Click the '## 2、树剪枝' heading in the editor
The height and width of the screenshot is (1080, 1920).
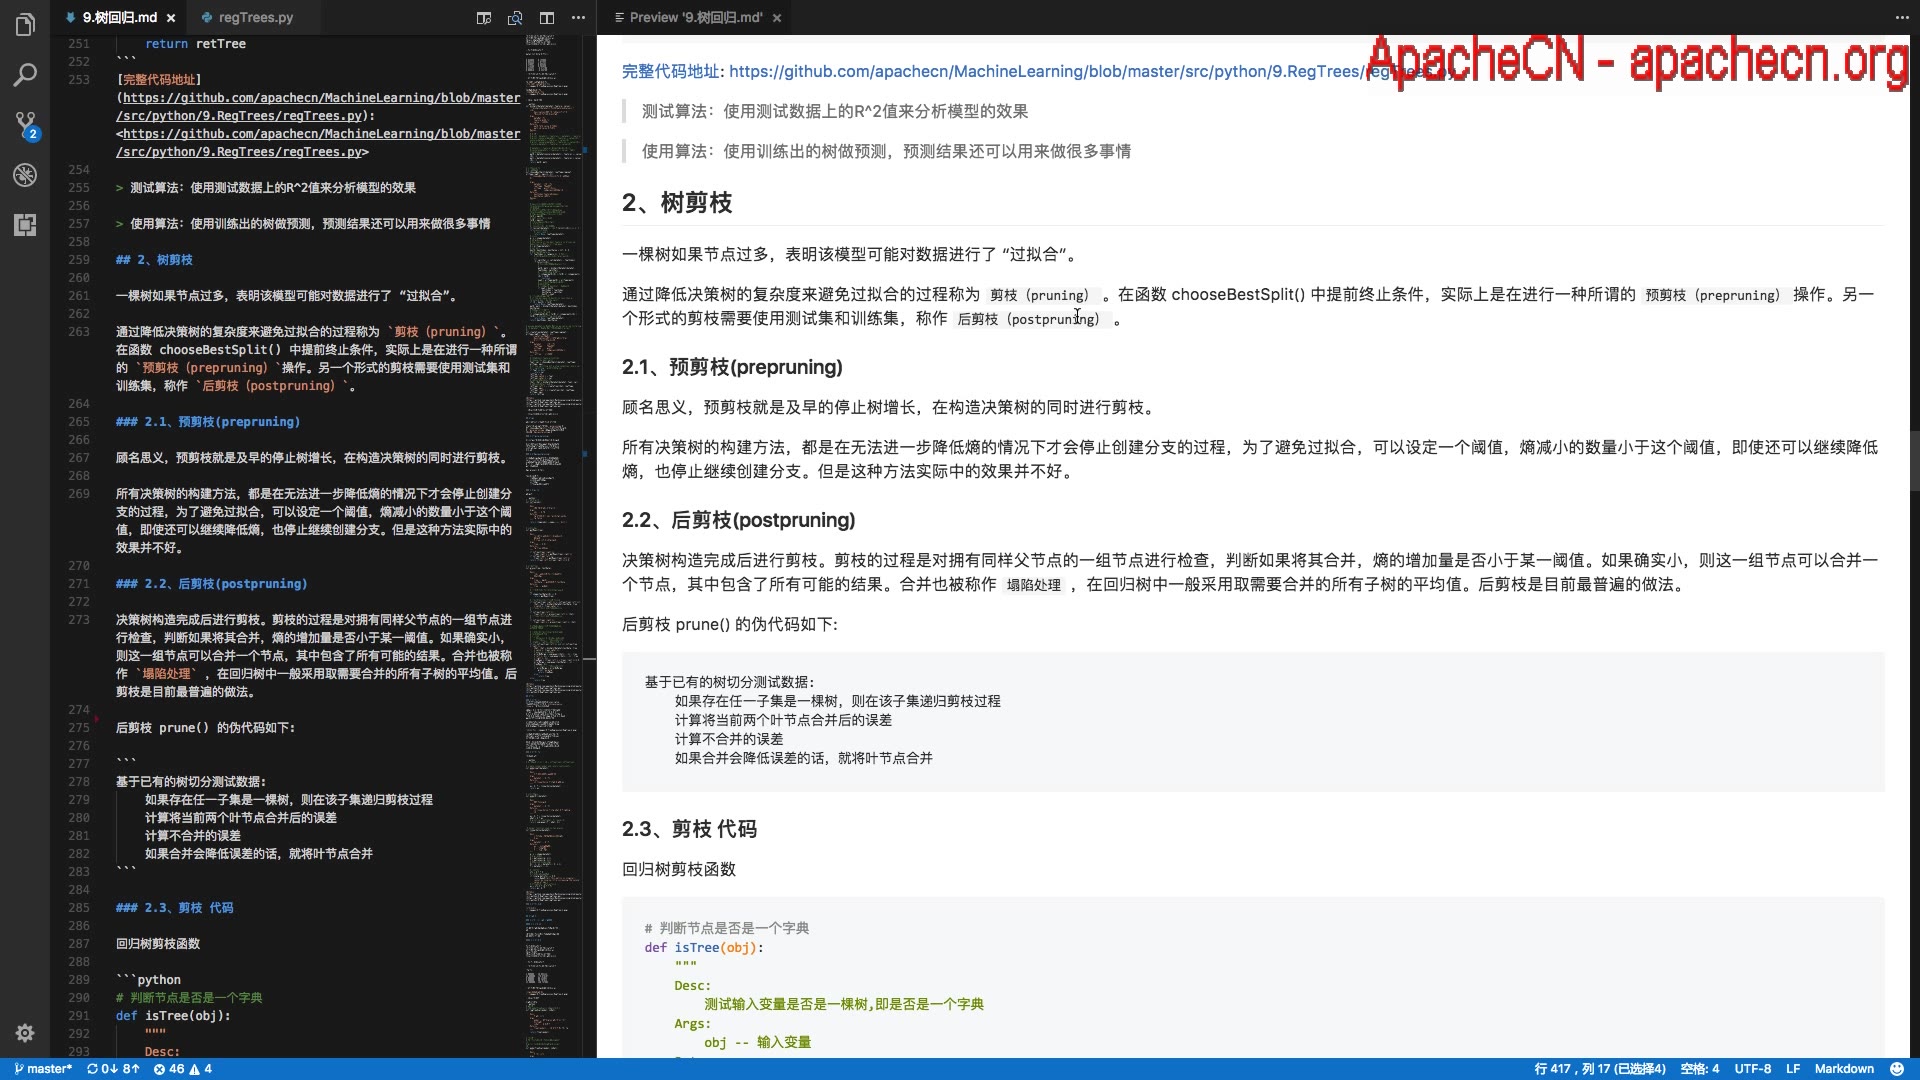[154, 260]
